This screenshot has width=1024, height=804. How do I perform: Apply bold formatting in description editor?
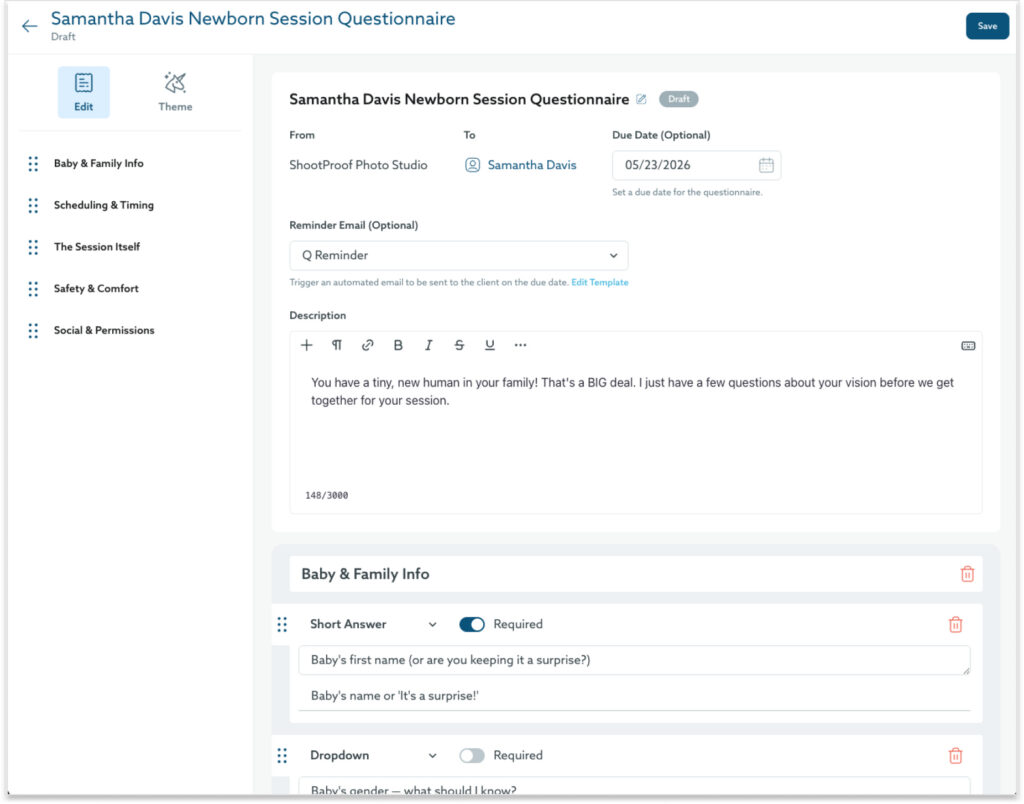click(x=398, y=345)
